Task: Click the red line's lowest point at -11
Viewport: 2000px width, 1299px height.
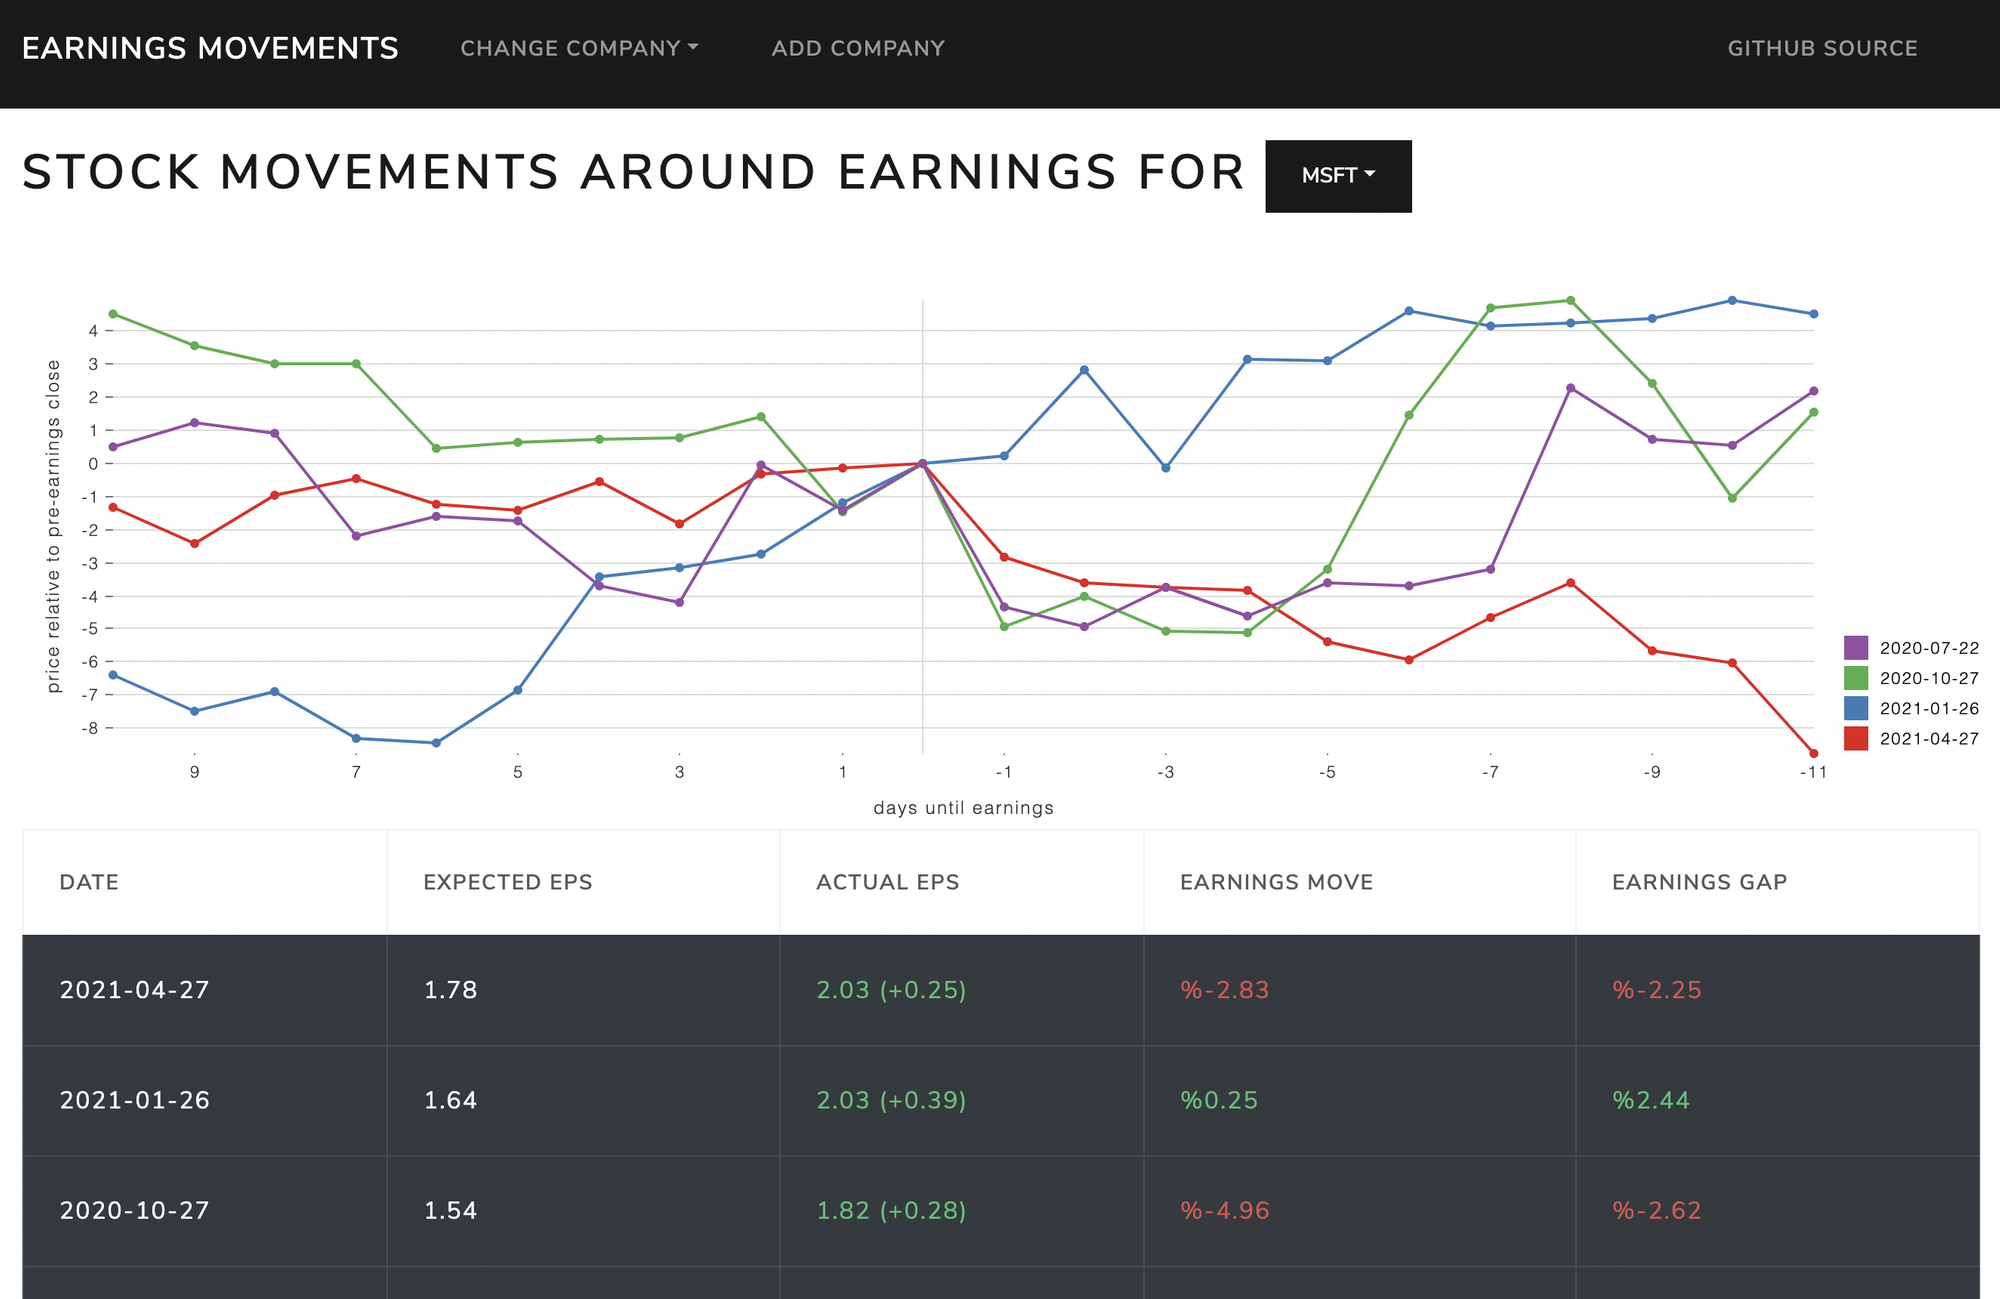Action: tap(1814, 753)
